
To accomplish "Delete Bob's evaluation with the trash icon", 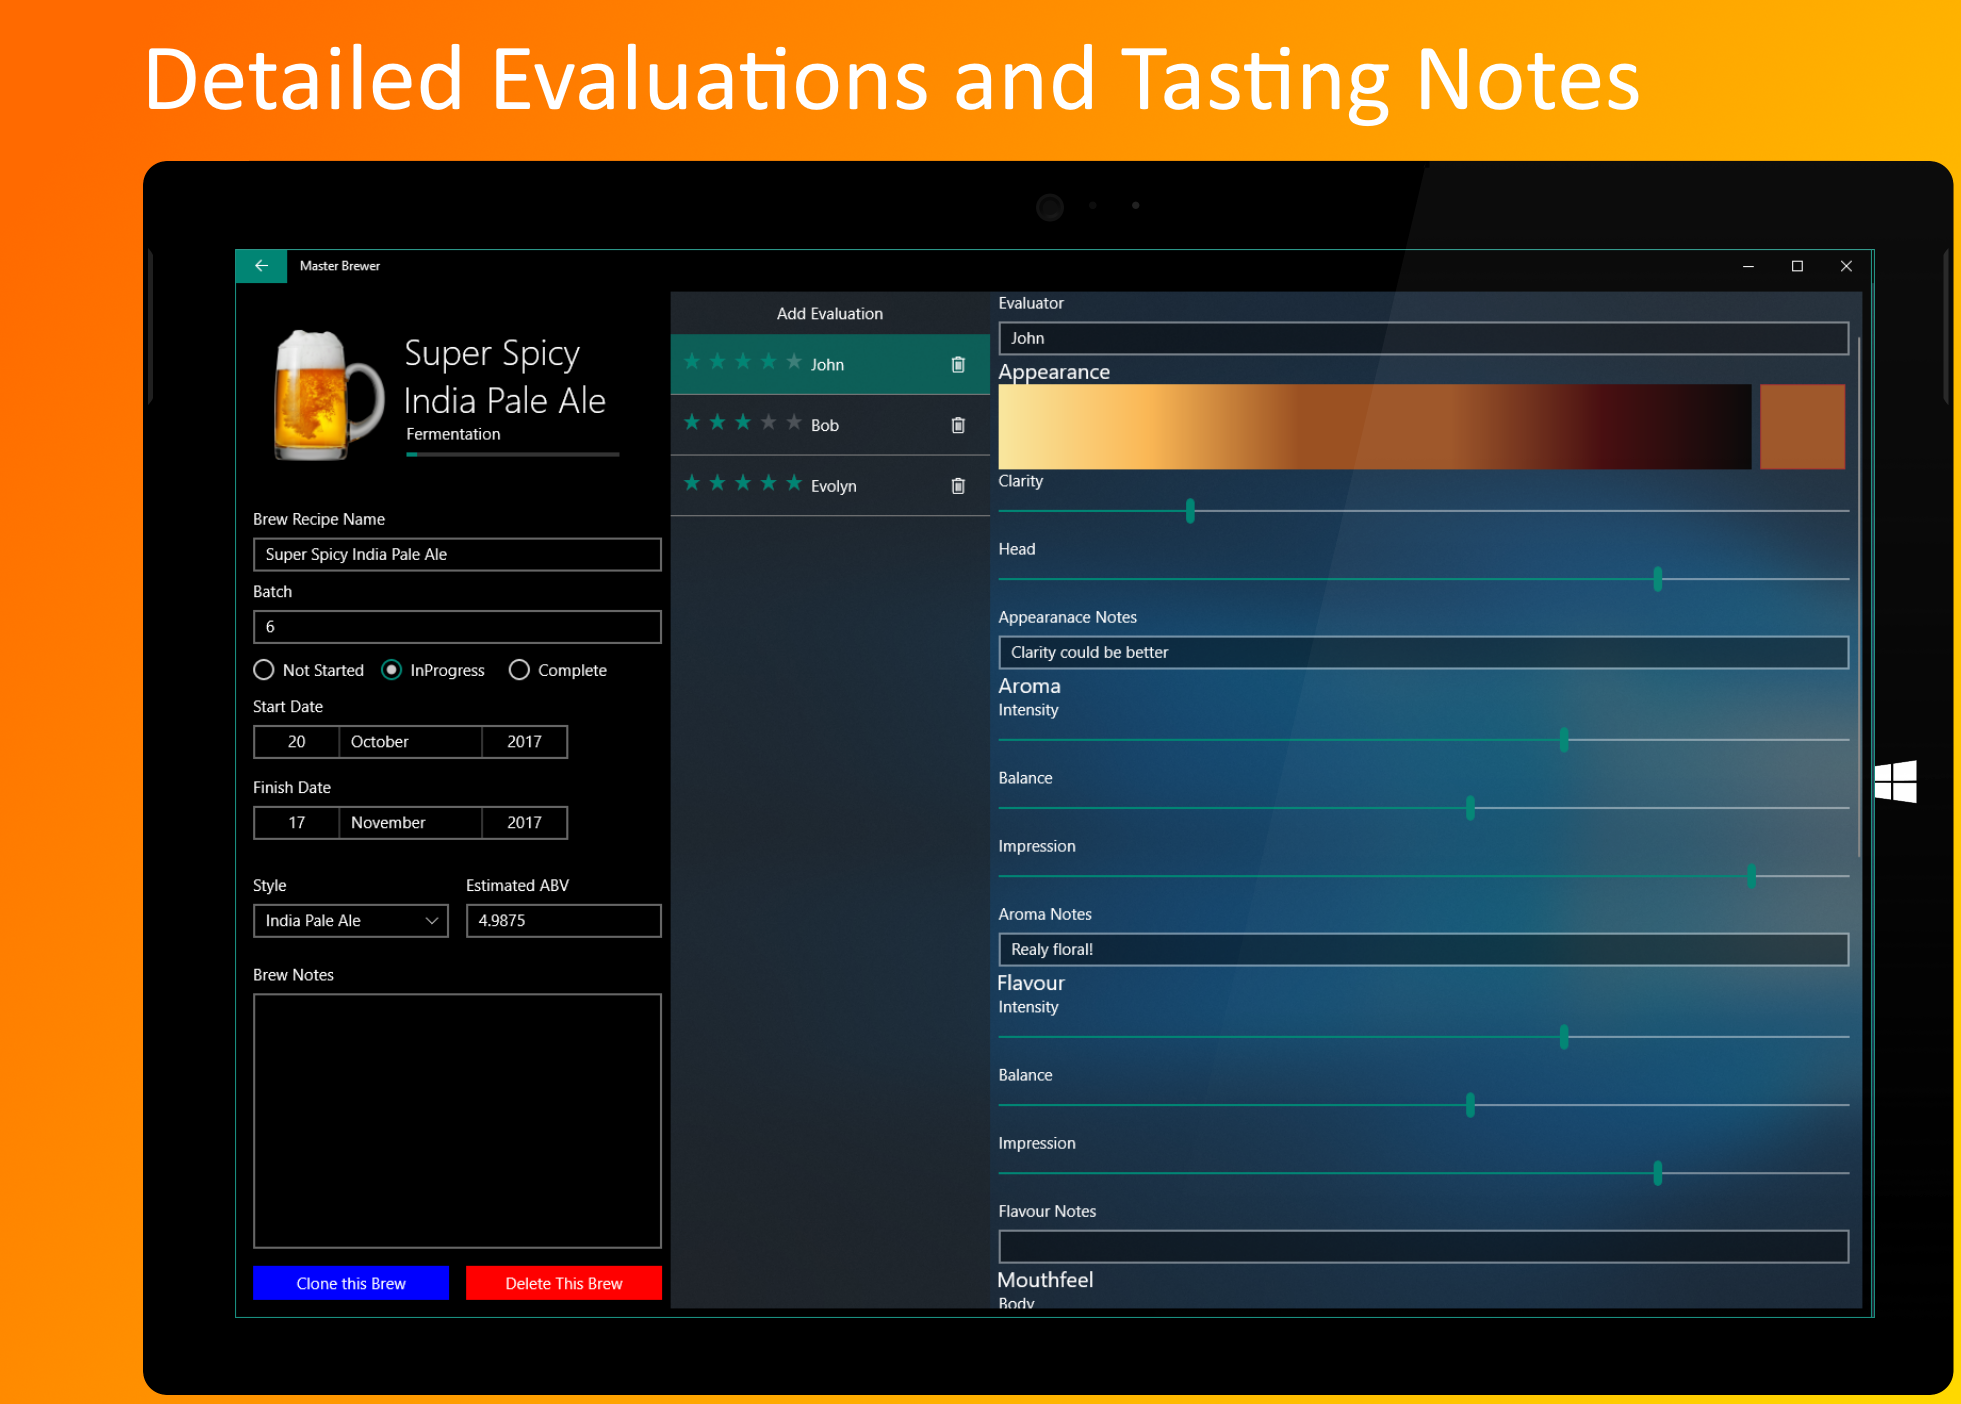I will pos(957,424).
